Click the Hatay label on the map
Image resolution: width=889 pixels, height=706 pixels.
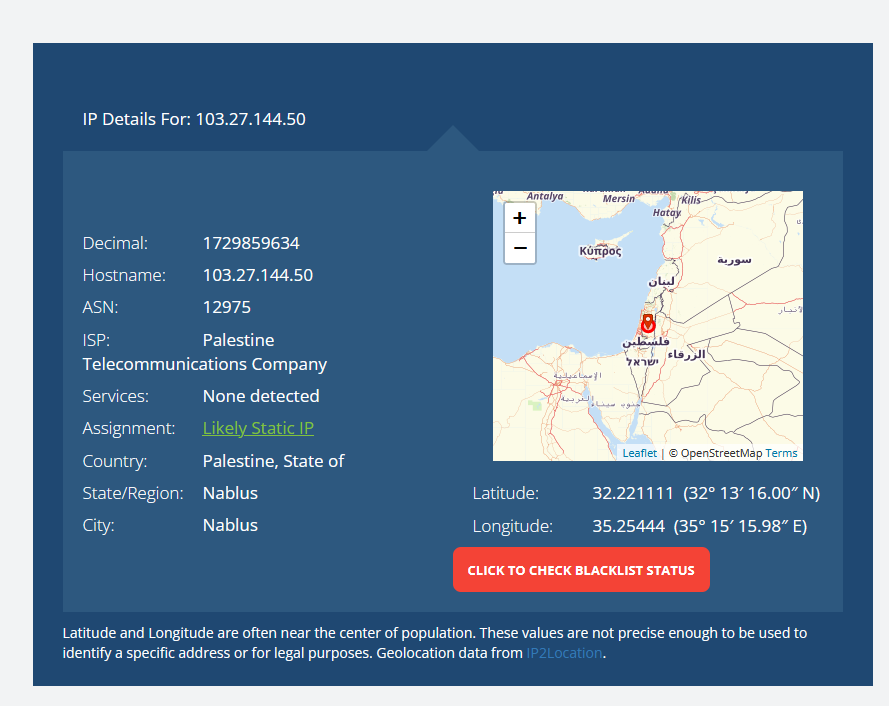click(667, 212)
